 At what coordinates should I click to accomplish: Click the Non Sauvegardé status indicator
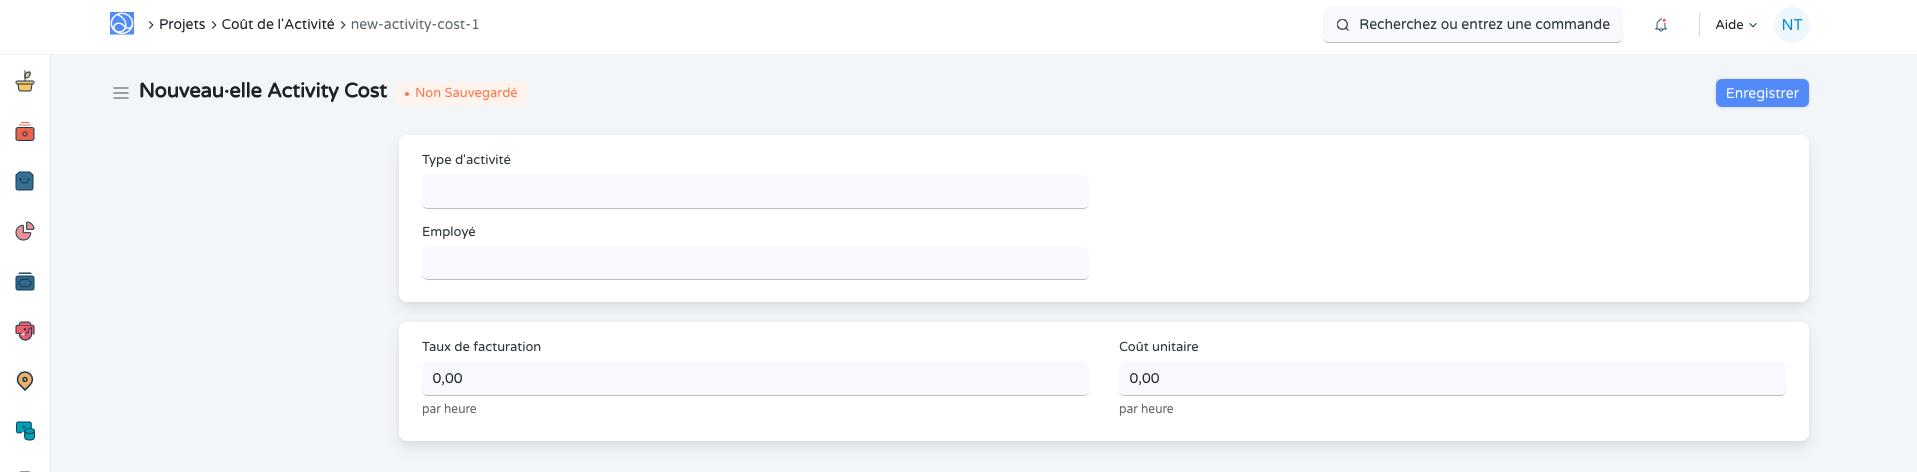(x=462, y=93)
